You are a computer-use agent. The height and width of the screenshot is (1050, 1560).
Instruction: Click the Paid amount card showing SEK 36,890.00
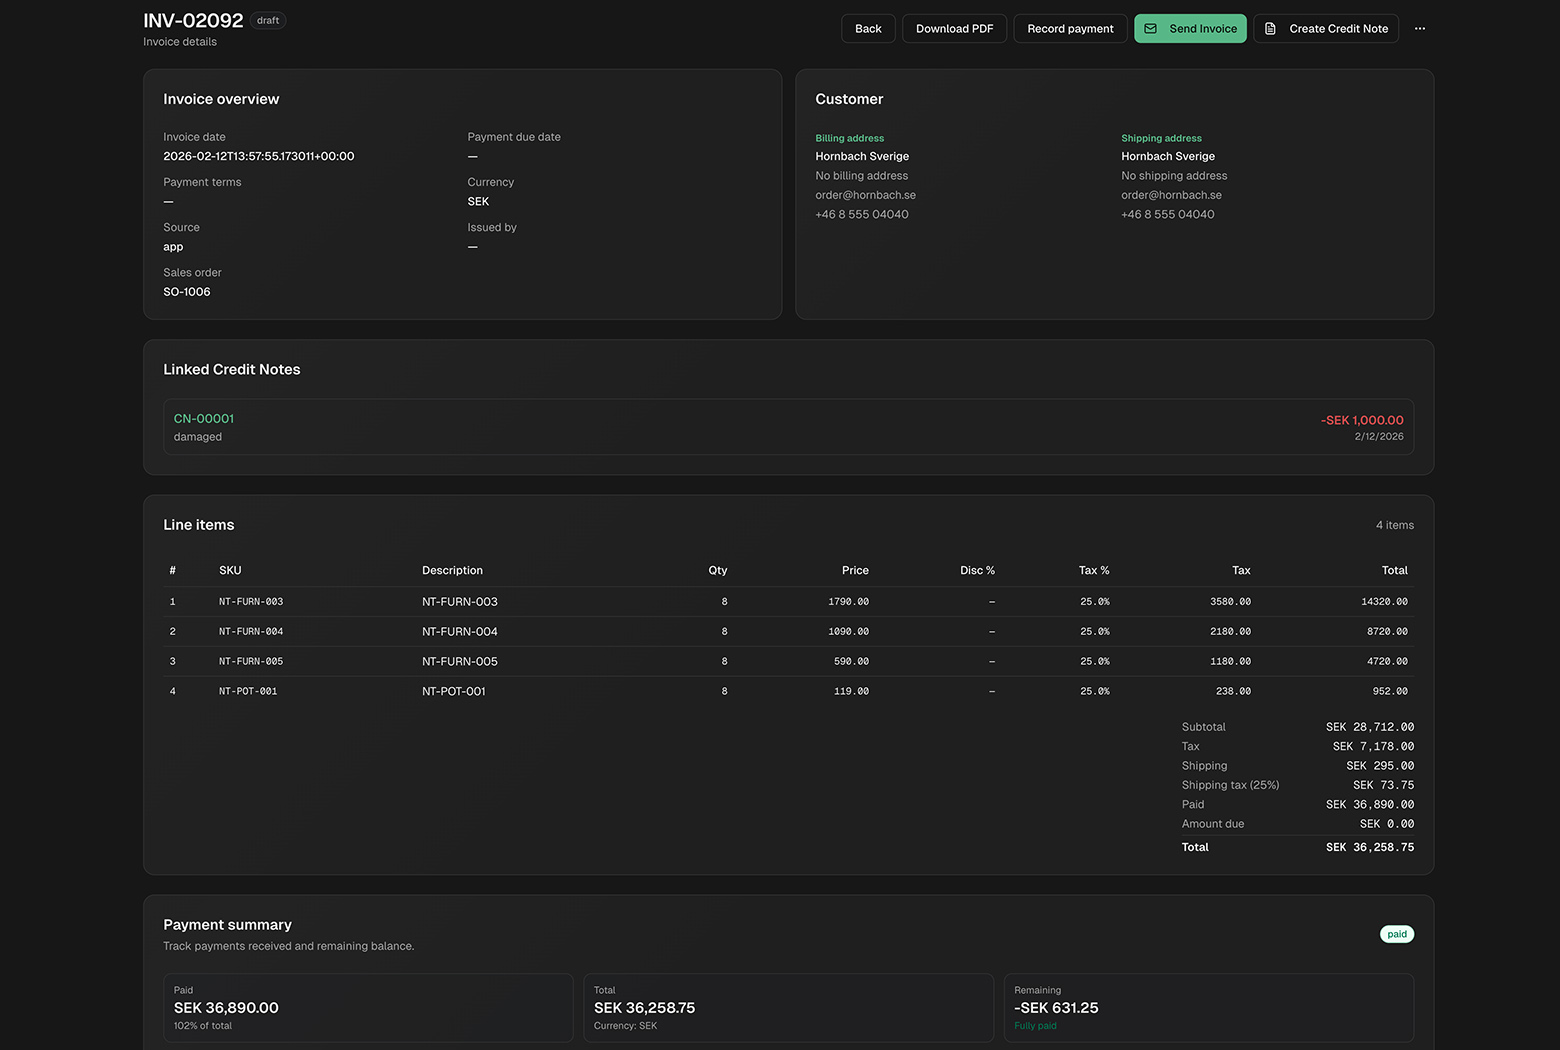pyautogui.click(x=367, y=1007)
